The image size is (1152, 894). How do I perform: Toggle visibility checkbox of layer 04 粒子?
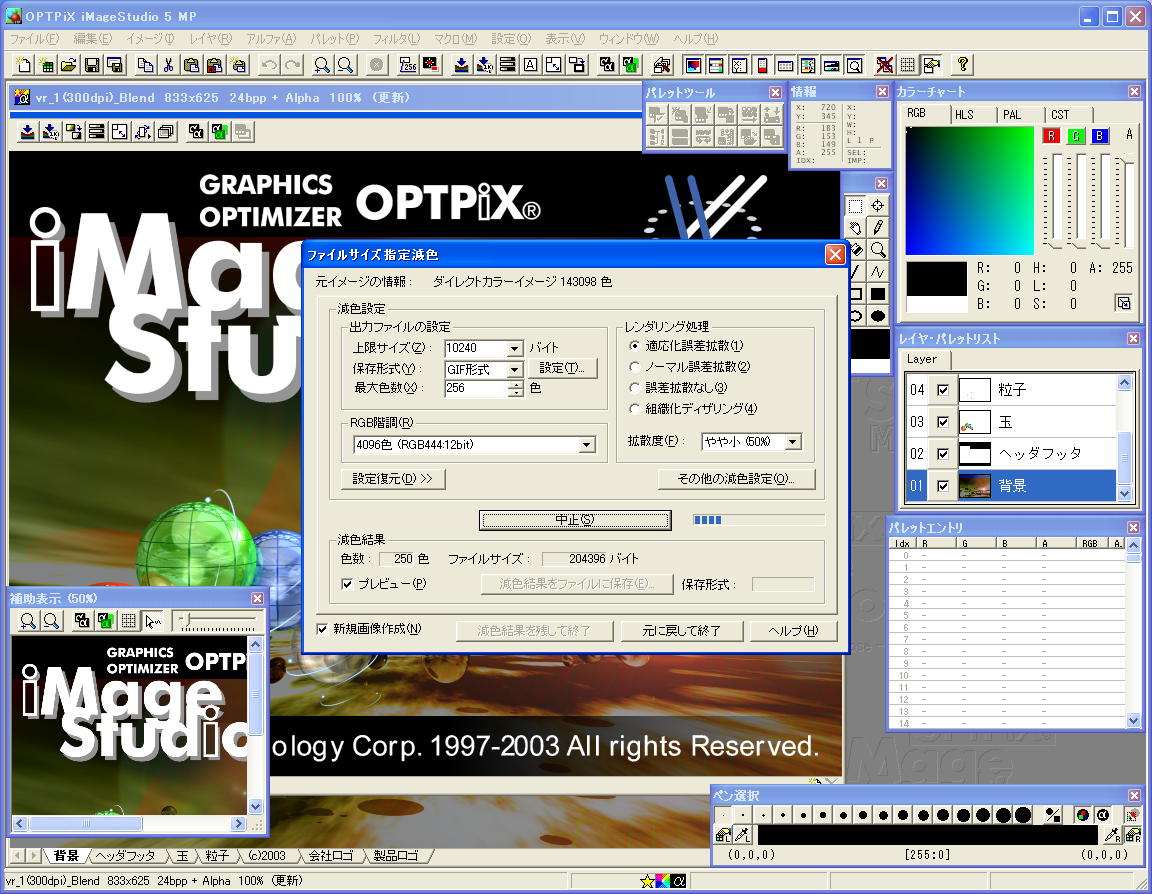(x=943, y=390)
